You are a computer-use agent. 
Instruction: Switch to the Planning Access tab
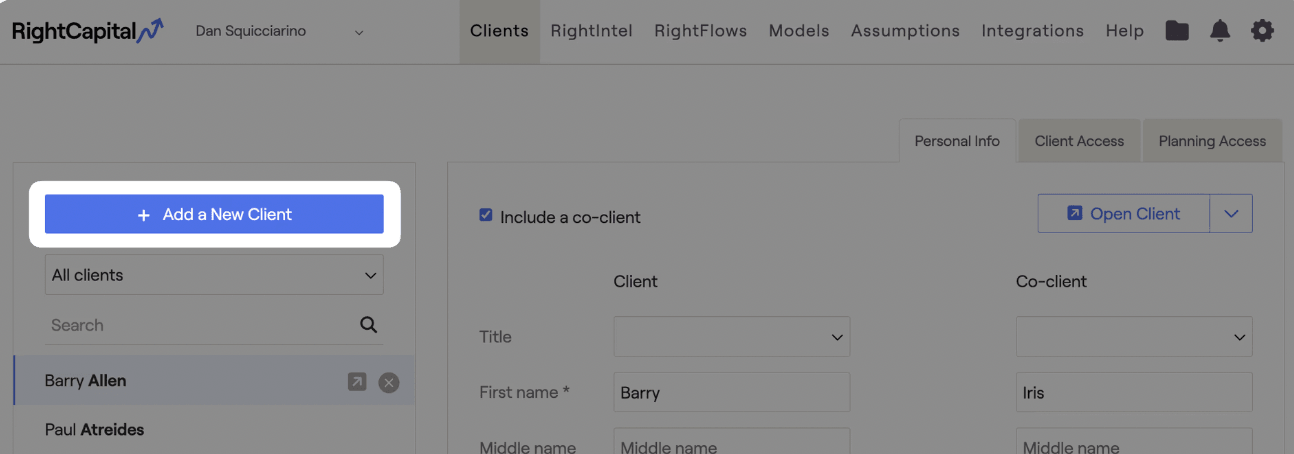(1212, 141)
